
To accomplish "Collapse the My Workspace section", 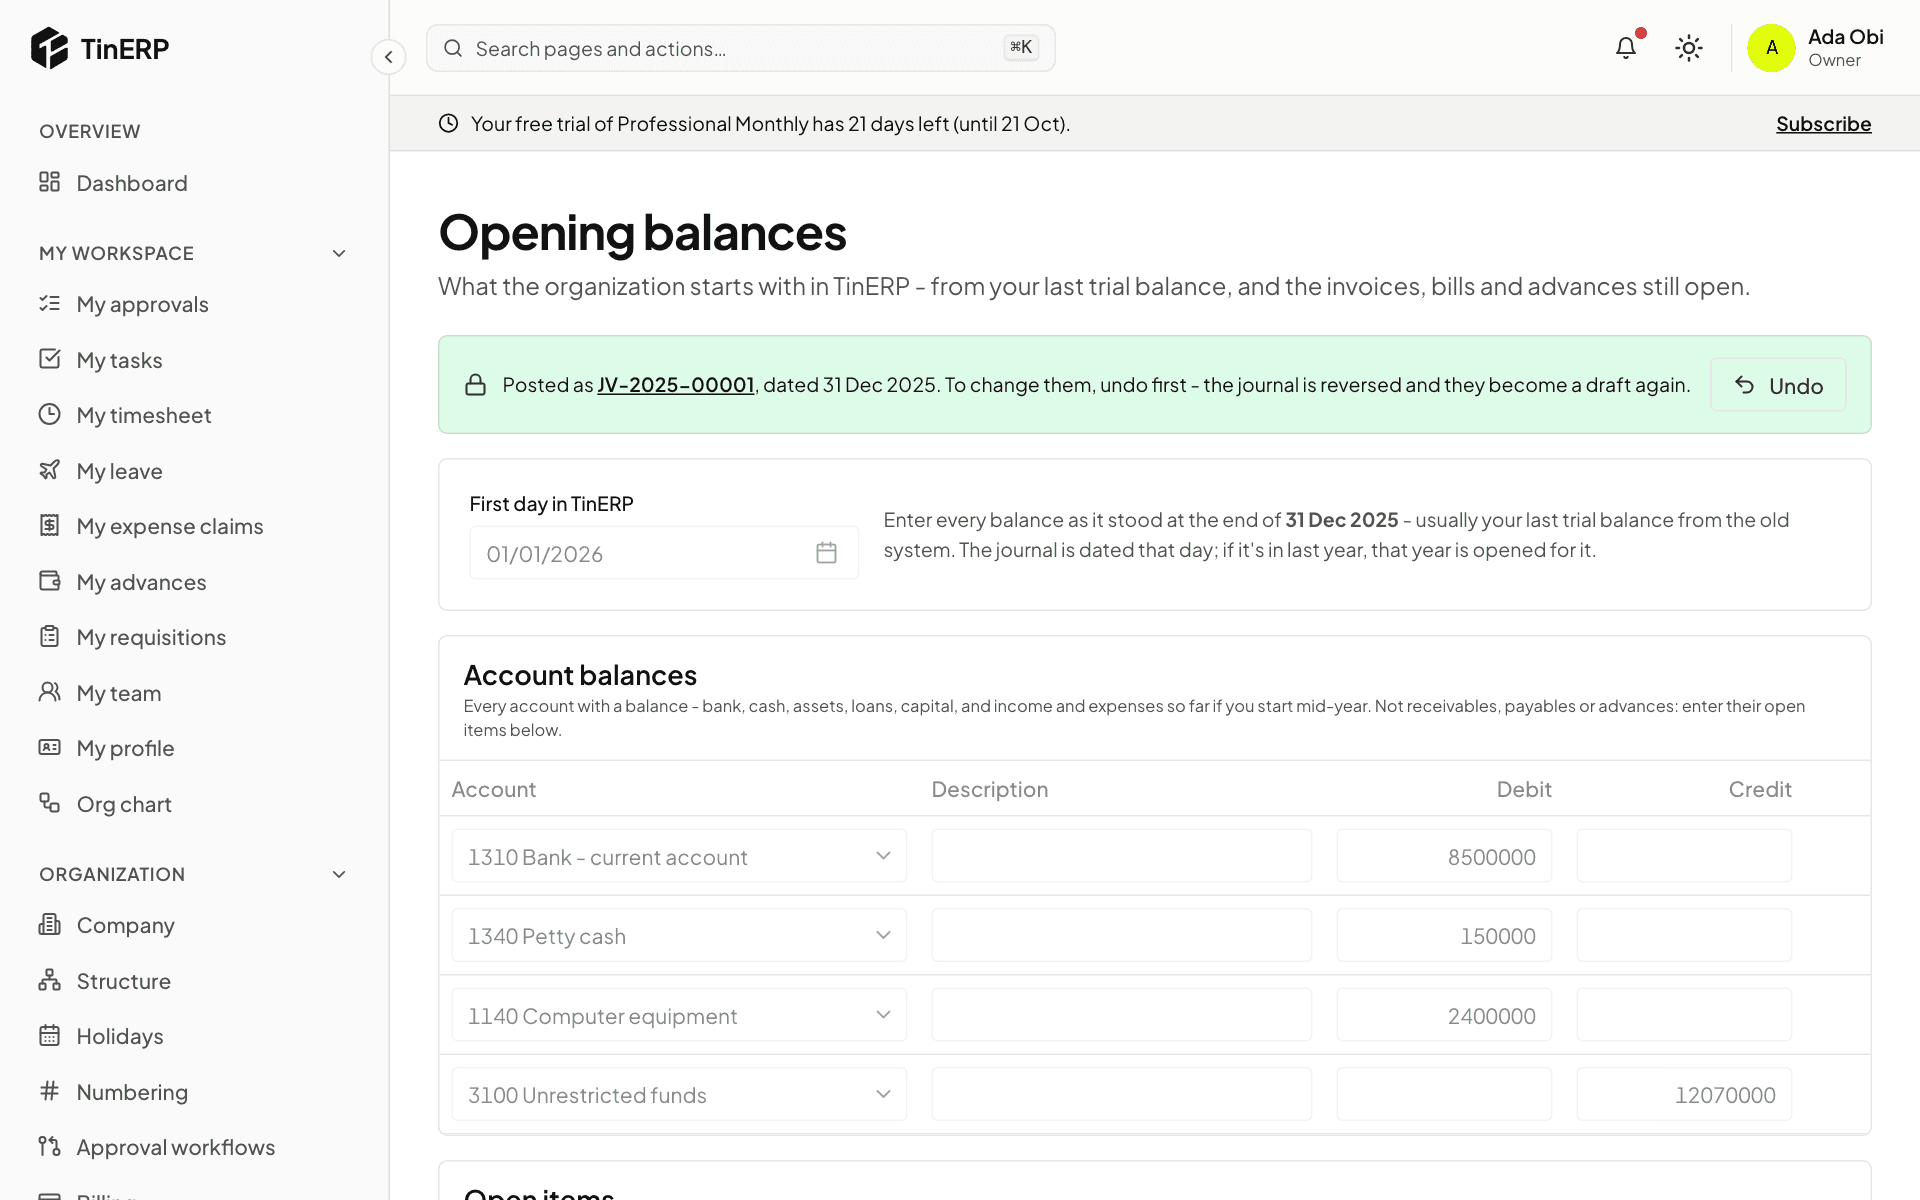I will point(339,253).
